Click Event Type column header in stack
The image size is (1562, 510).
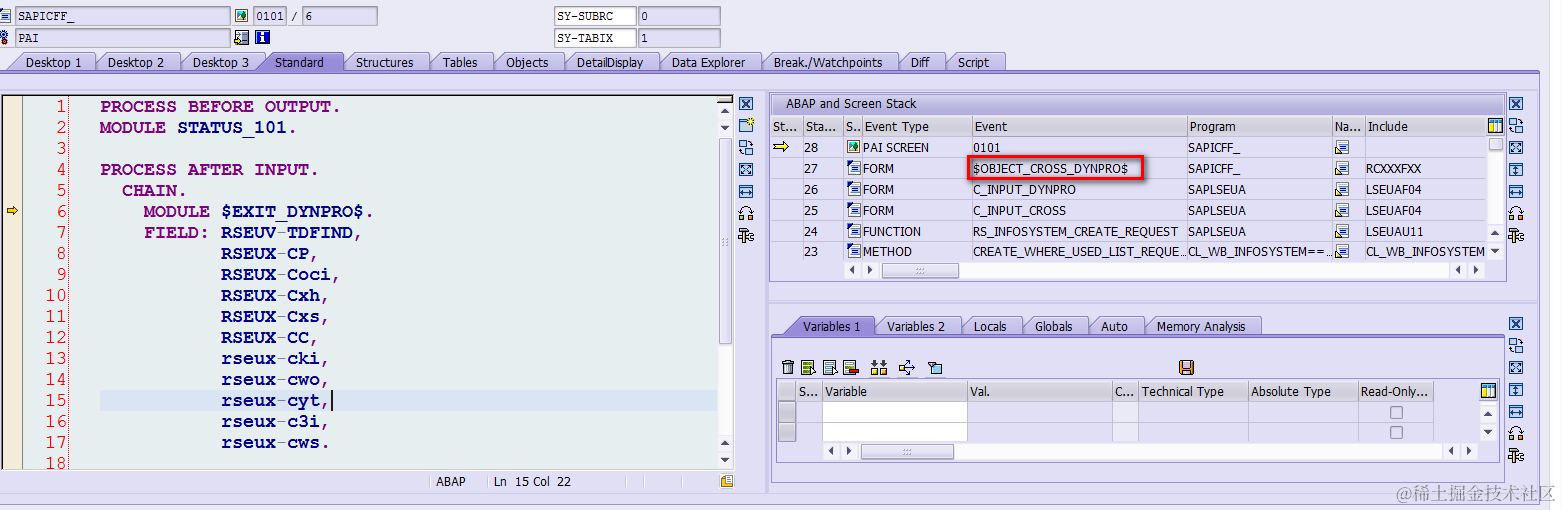pyautogui.click(x=916, y=126)
